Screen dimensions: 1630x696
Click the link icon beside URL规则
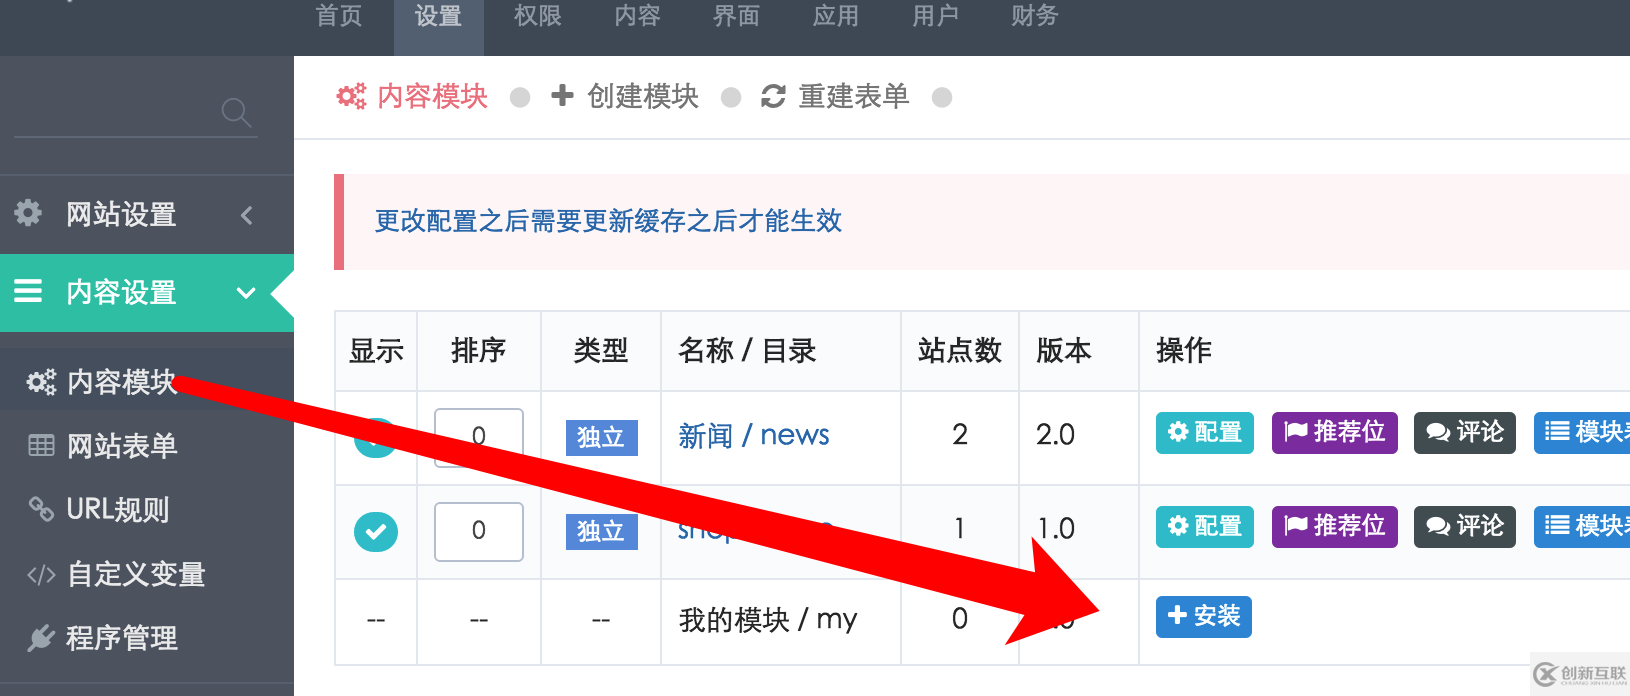41,509
